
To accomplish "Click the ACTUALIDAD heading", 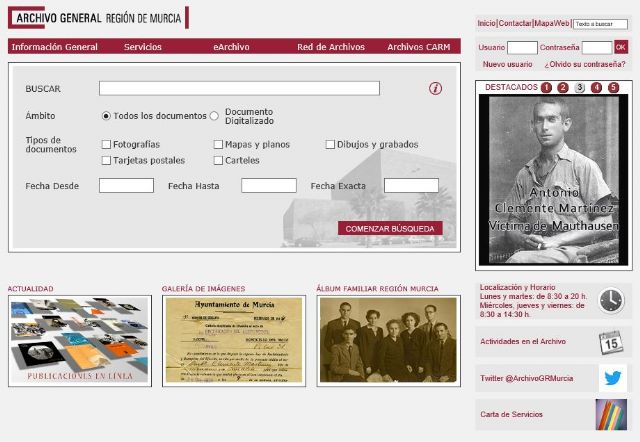I will coord(31,289).
